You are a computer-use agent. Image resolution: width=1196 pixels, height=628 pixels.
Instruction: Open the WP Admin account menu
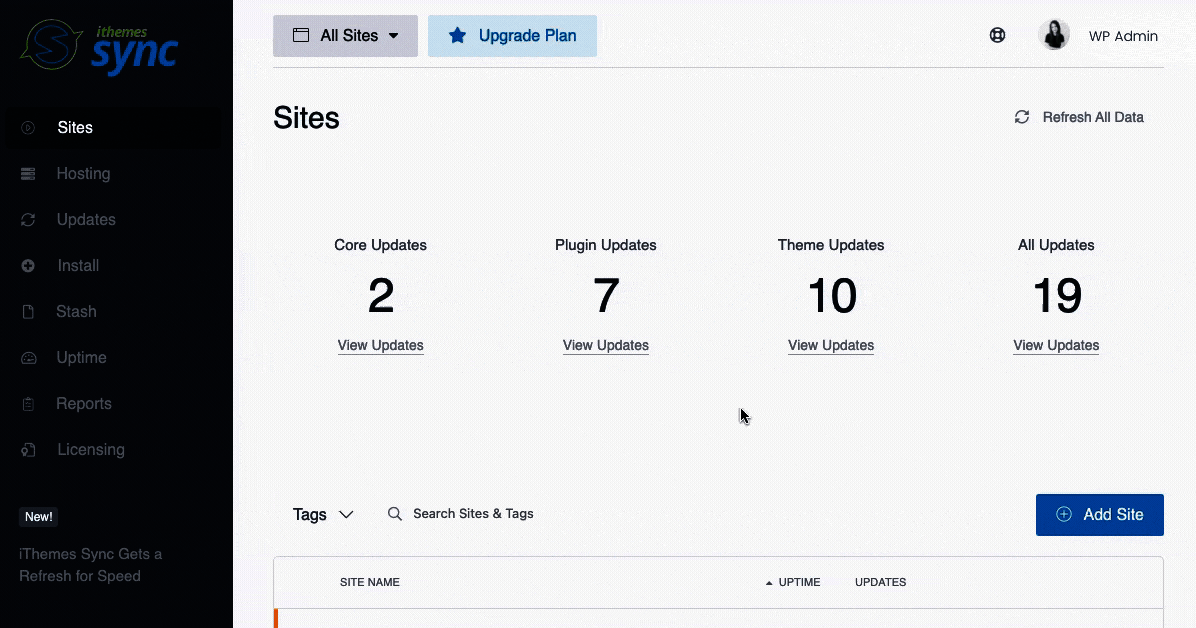click(x=1100, y=35)
